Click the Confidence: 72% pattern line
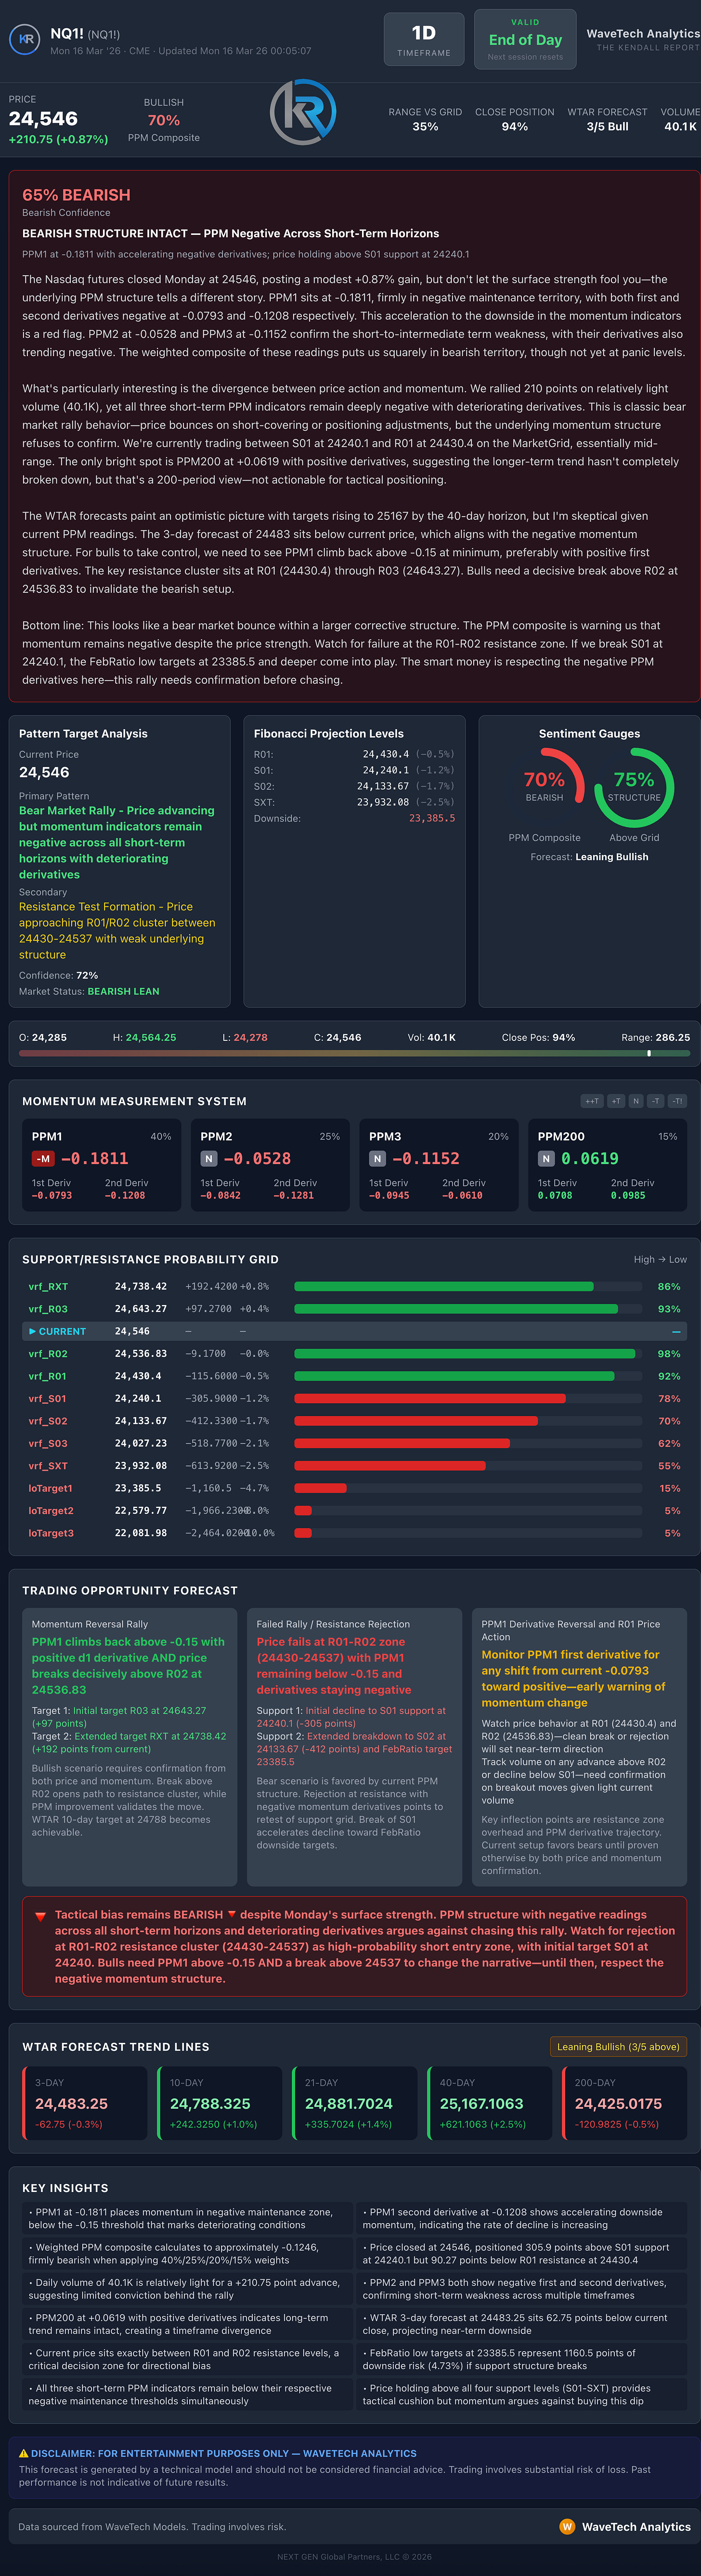This screenshot has height=2576, width=701. click(x=58, y=975)
